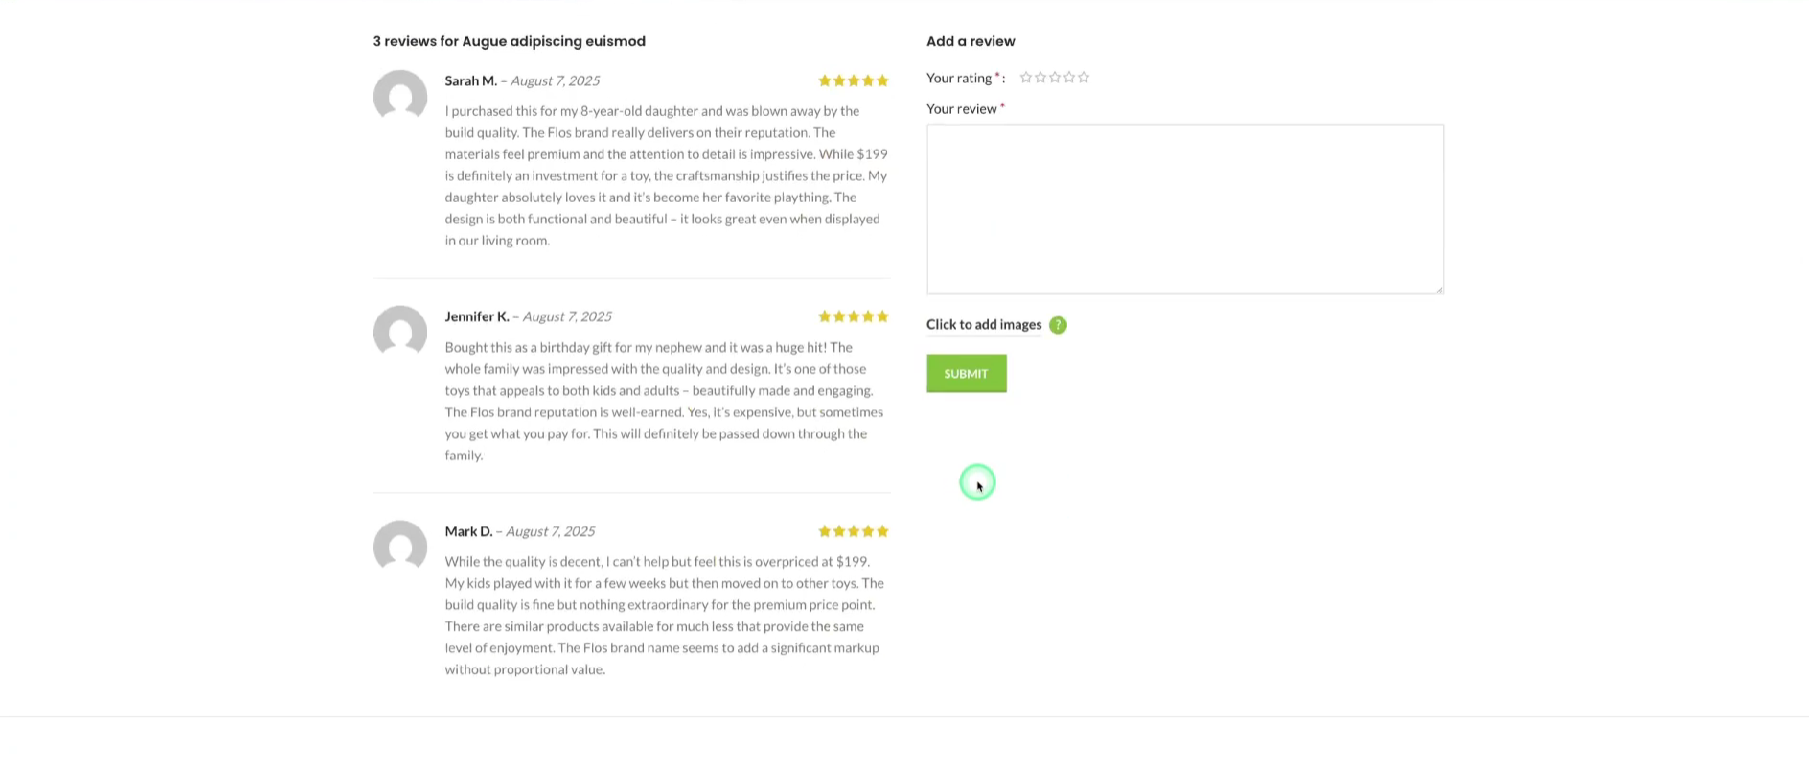Click Jennifer K.'s profile avatar

pos(400,332)
